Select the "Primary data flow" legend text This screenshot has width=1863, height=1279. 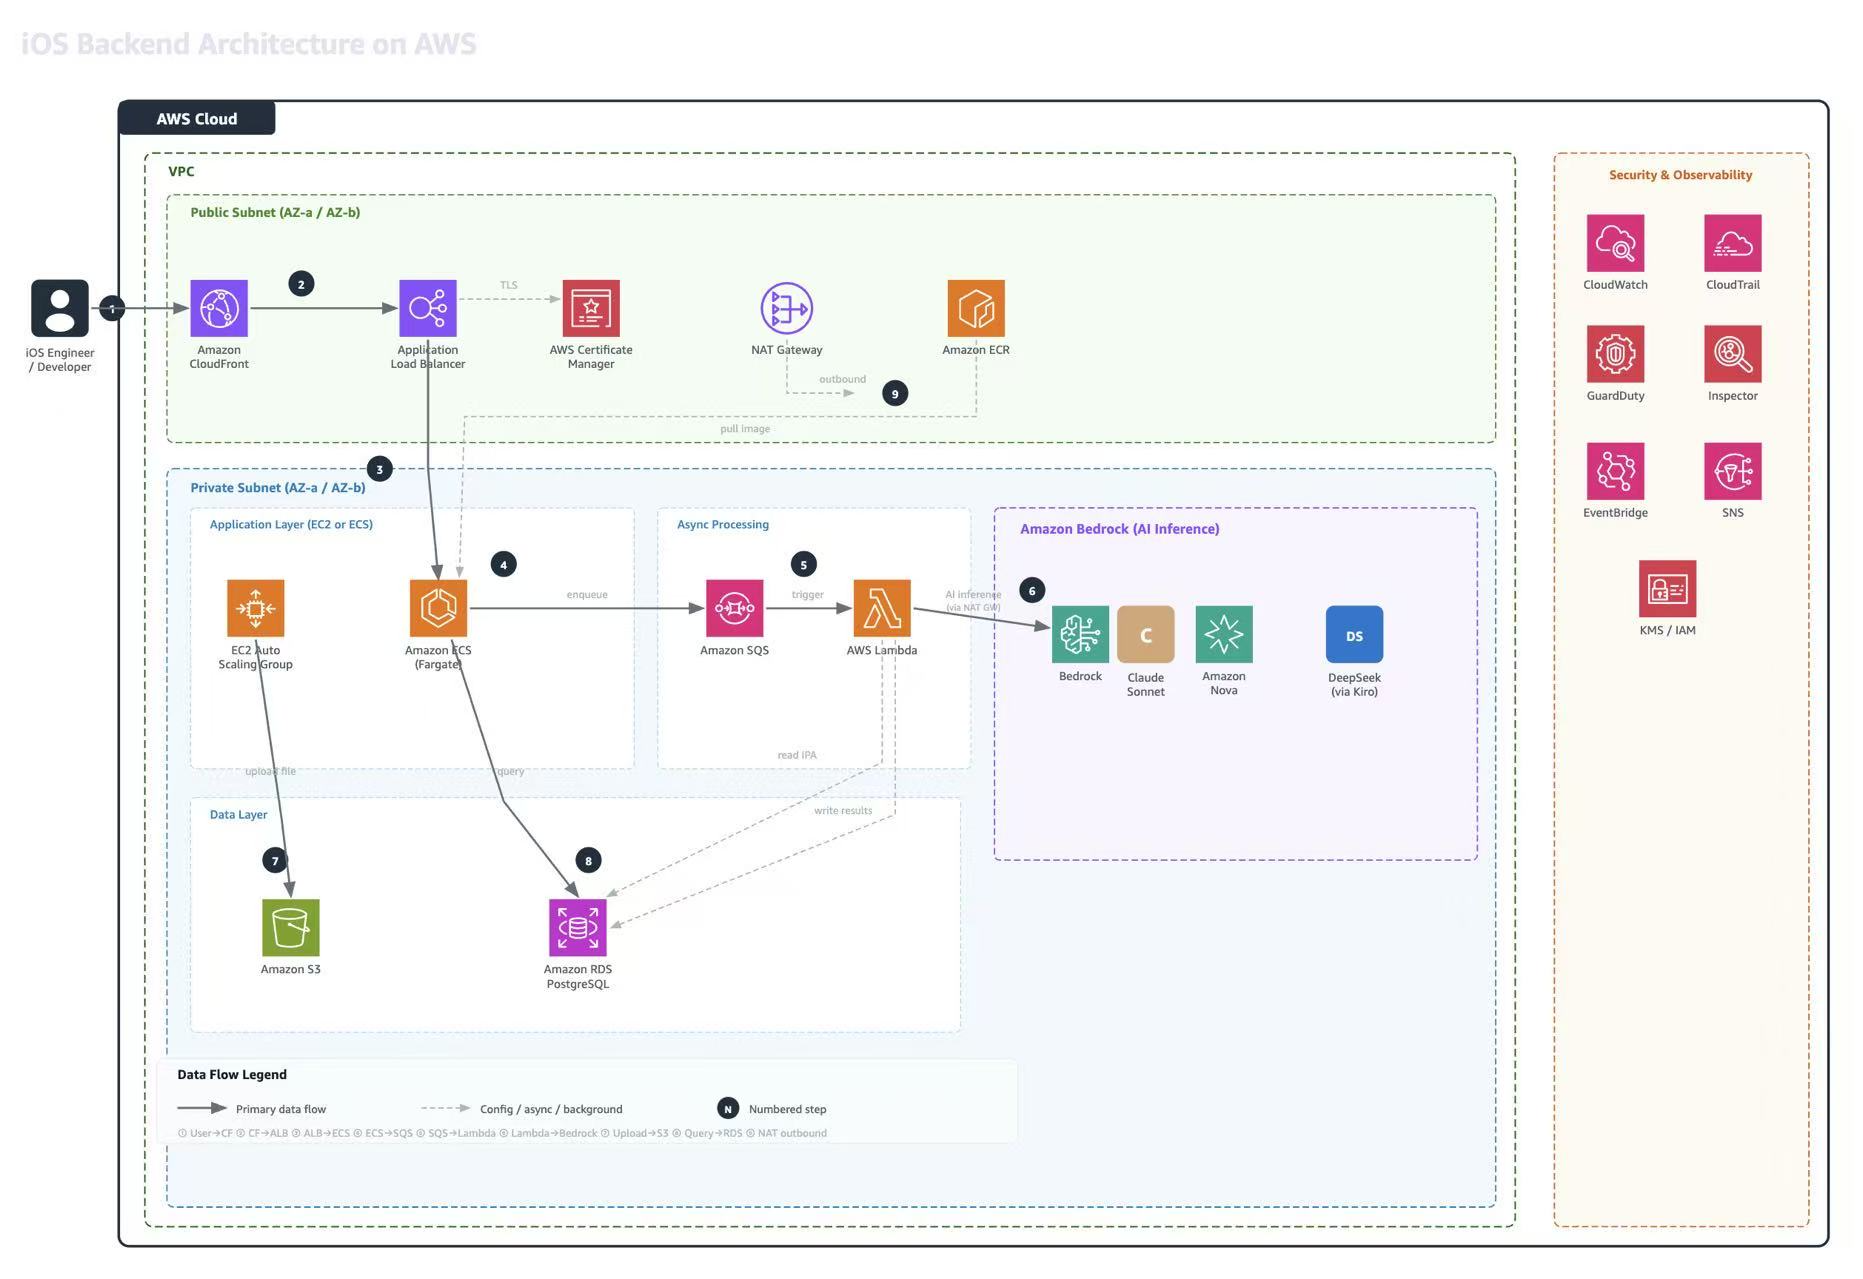(x=281, y=1109)
